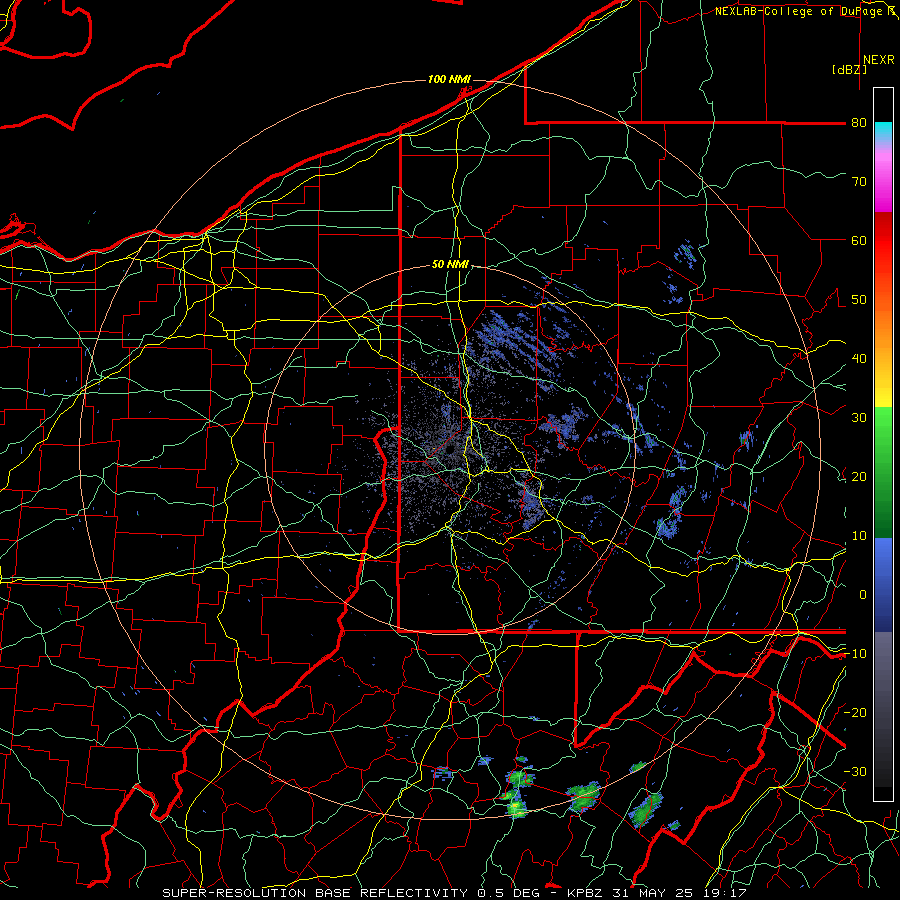
Task: Click the 70 value on the dBZ scale
Action: click(x=859, y=181)
